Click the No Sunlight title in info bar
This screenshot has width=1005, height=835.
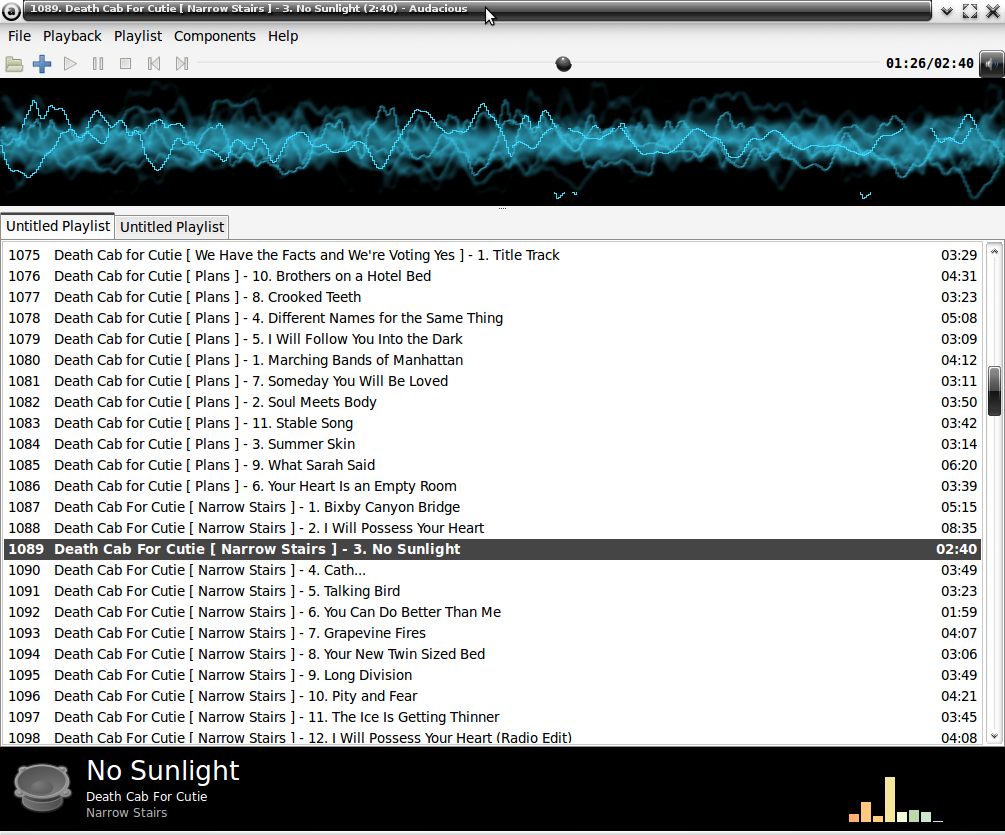[163, 771]
